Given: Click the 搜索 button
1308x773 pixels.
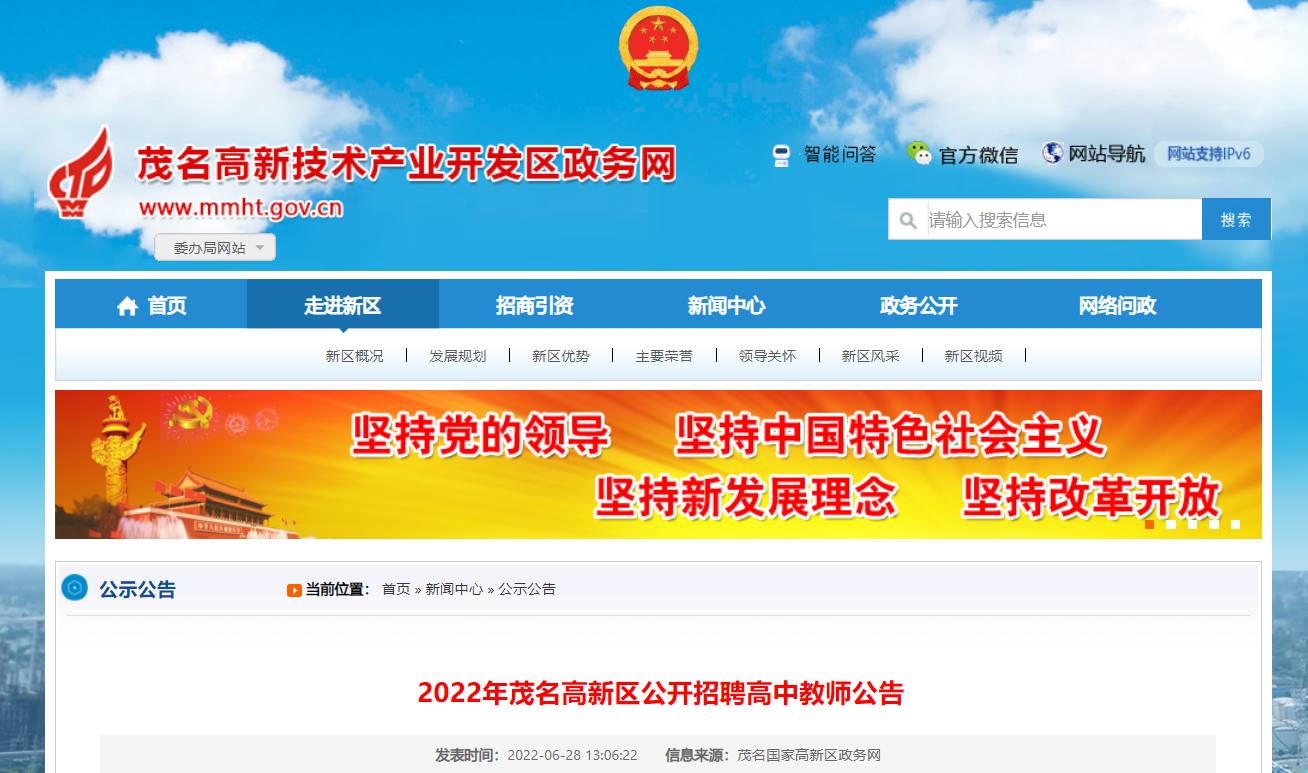Looking at the screenshot, I should click(1236, 219).
